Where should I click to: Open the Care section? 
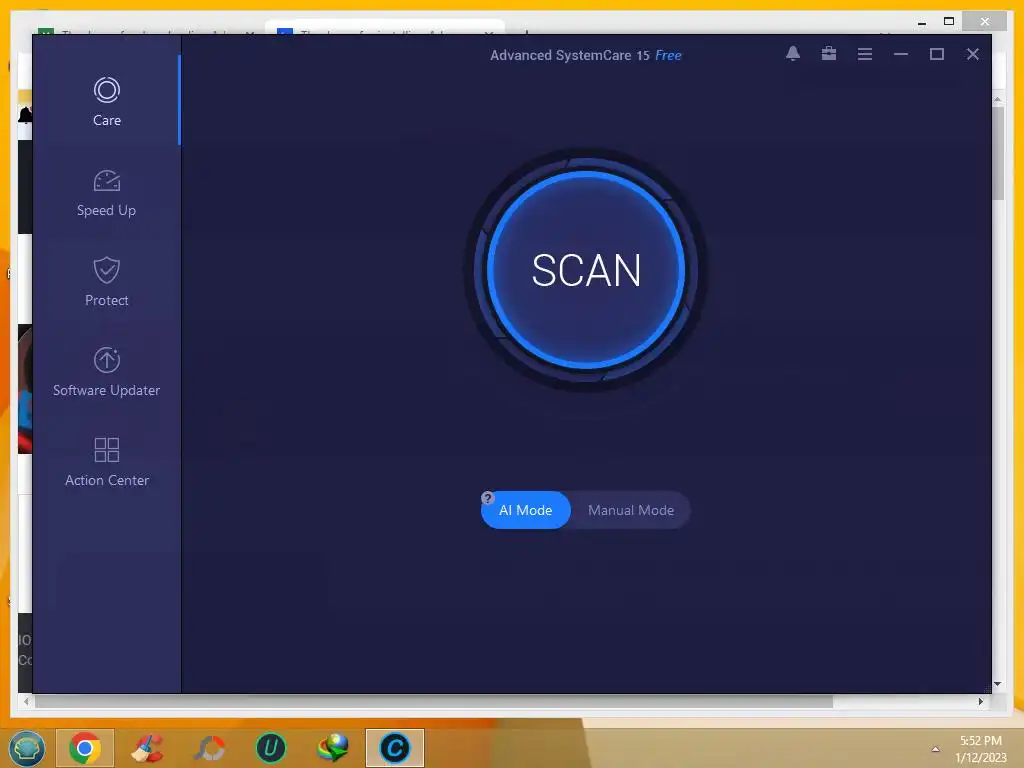point(106,102)
